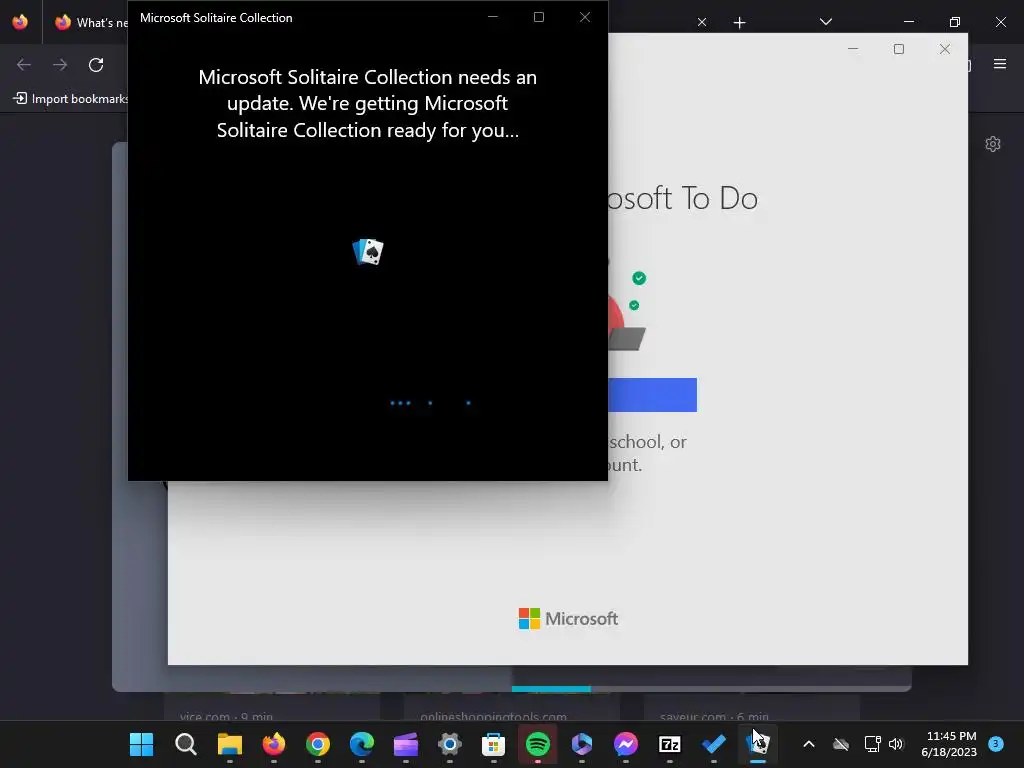Click Import bookmarks in the Firefox toolbar
The width and height of the screenshot is (1024, 768).
(x=71, y=99)
